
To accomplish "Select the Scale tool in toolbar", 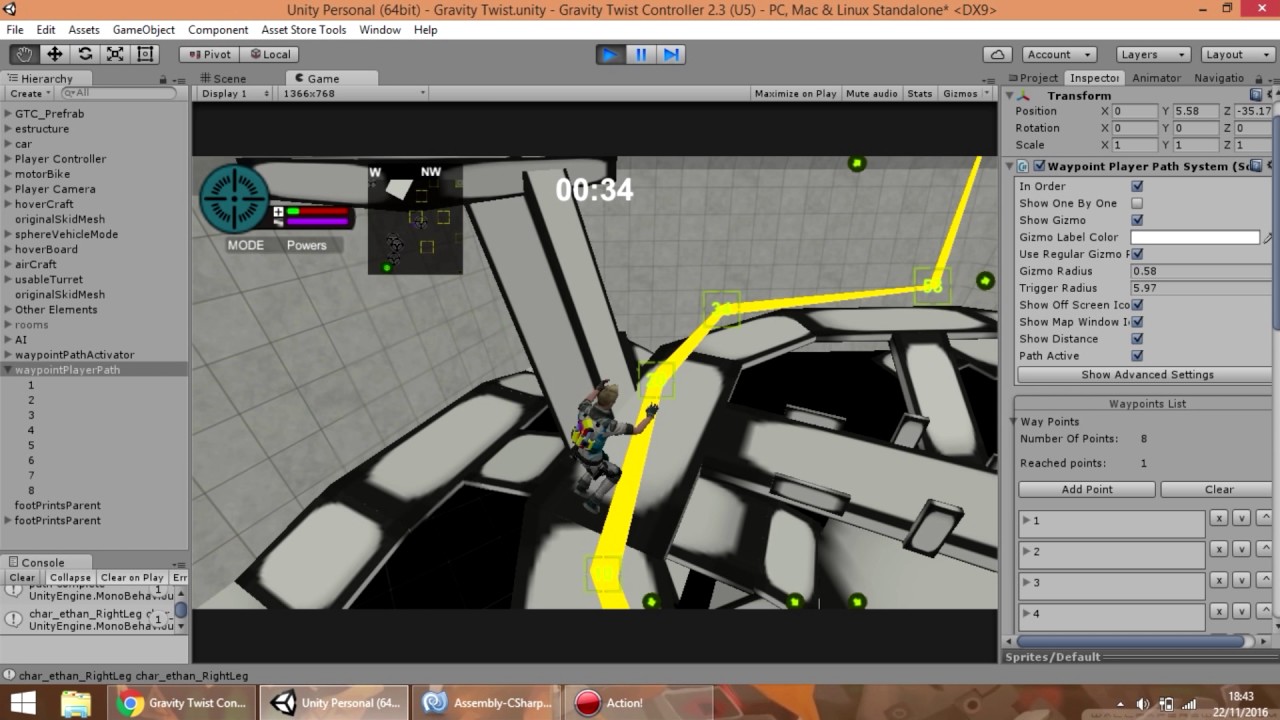I will (x=115, y=54).
